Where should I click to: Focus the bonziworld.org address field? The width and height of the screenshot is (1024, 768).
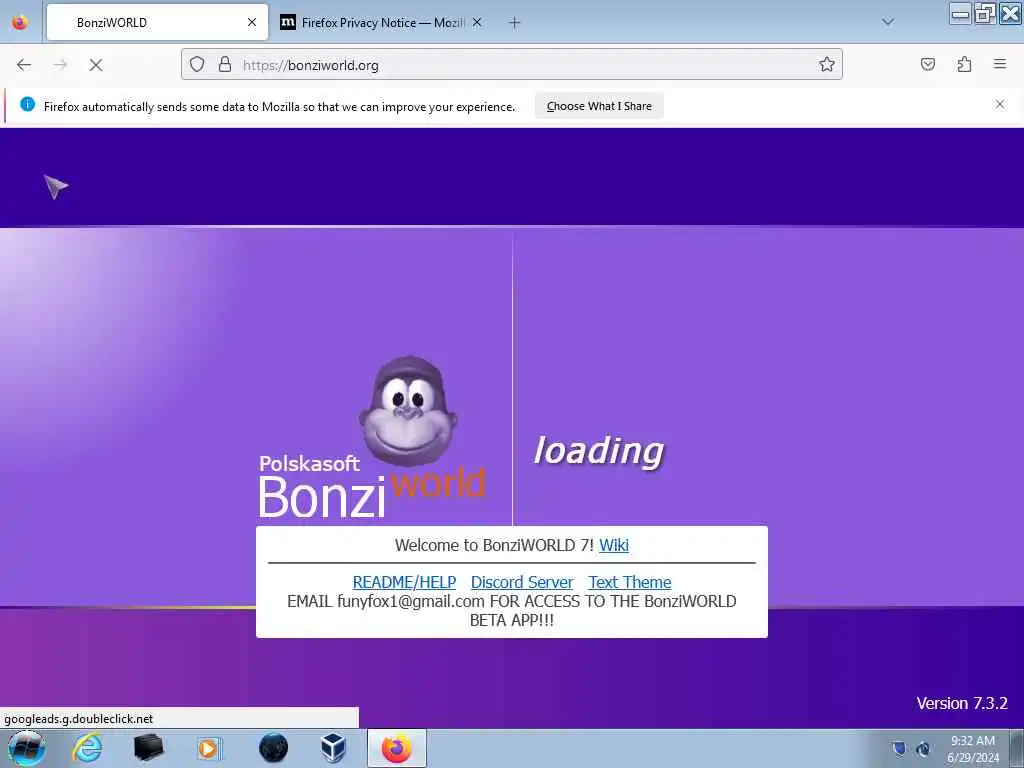pyautogui.click(x=511, y=64)
